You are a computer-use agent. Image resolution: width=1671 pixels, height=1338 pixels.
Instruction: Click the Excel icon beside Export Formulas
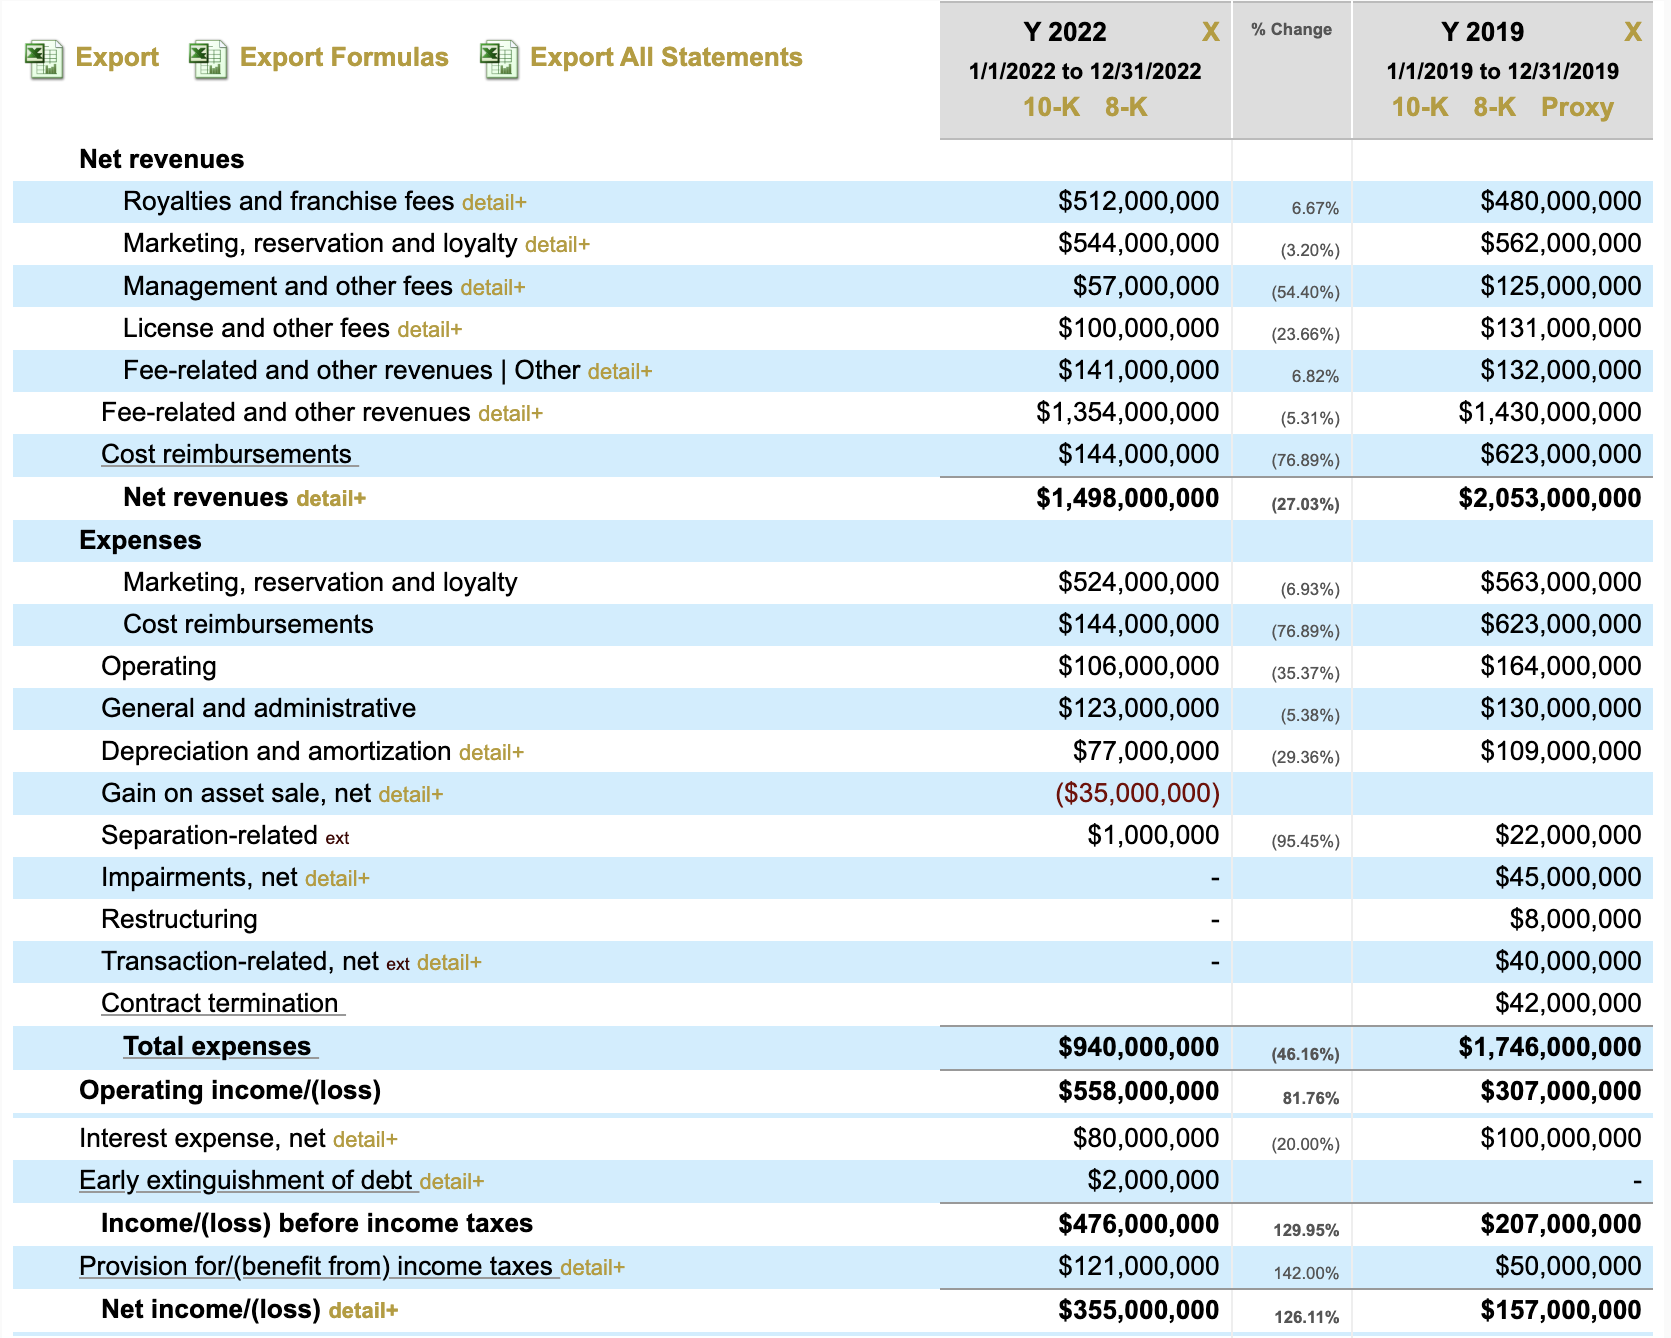click(208, 58)
